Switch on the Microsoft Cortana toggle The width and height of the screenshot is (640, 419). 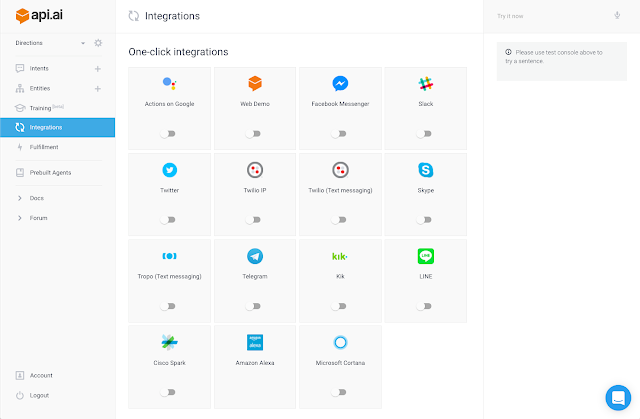(x=338, y=392)
